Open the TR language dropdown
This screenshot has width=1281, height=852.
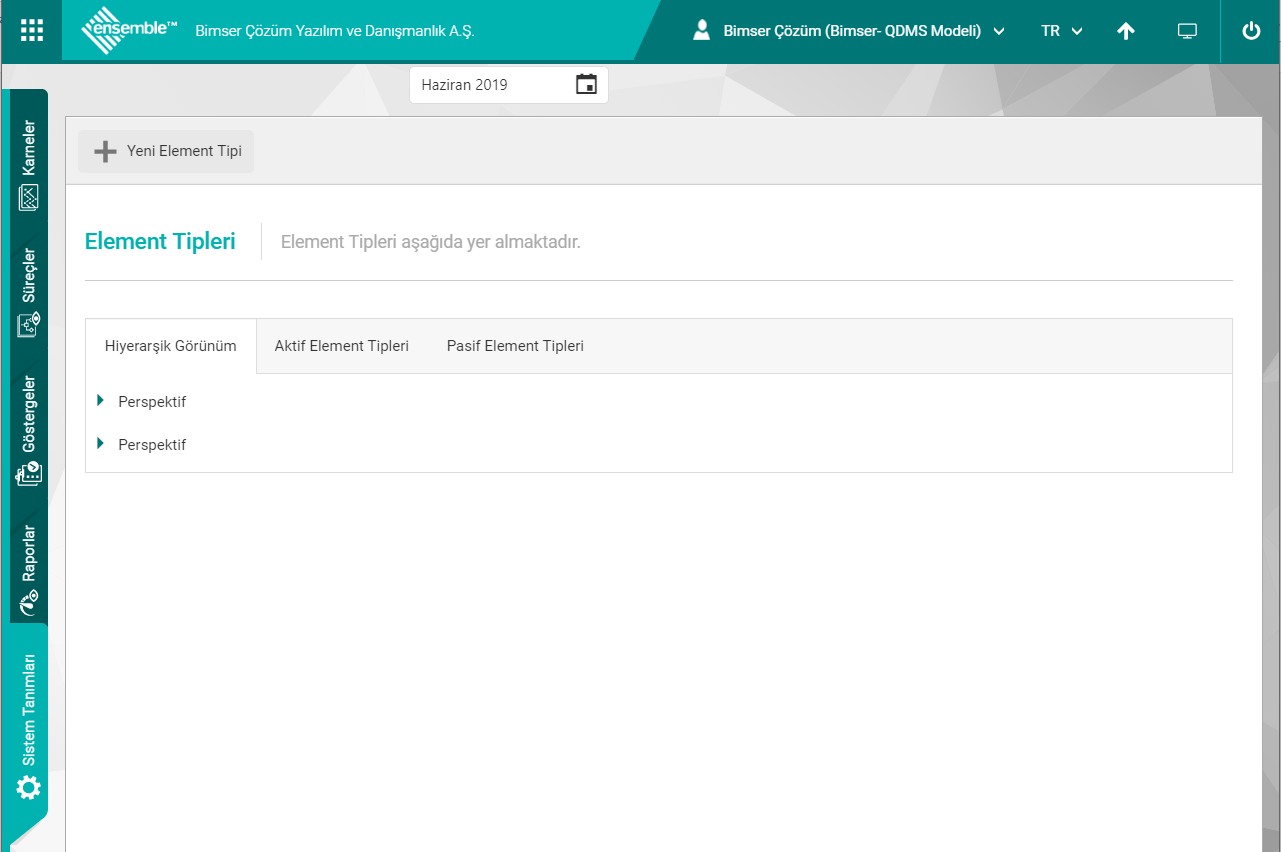1061,31
